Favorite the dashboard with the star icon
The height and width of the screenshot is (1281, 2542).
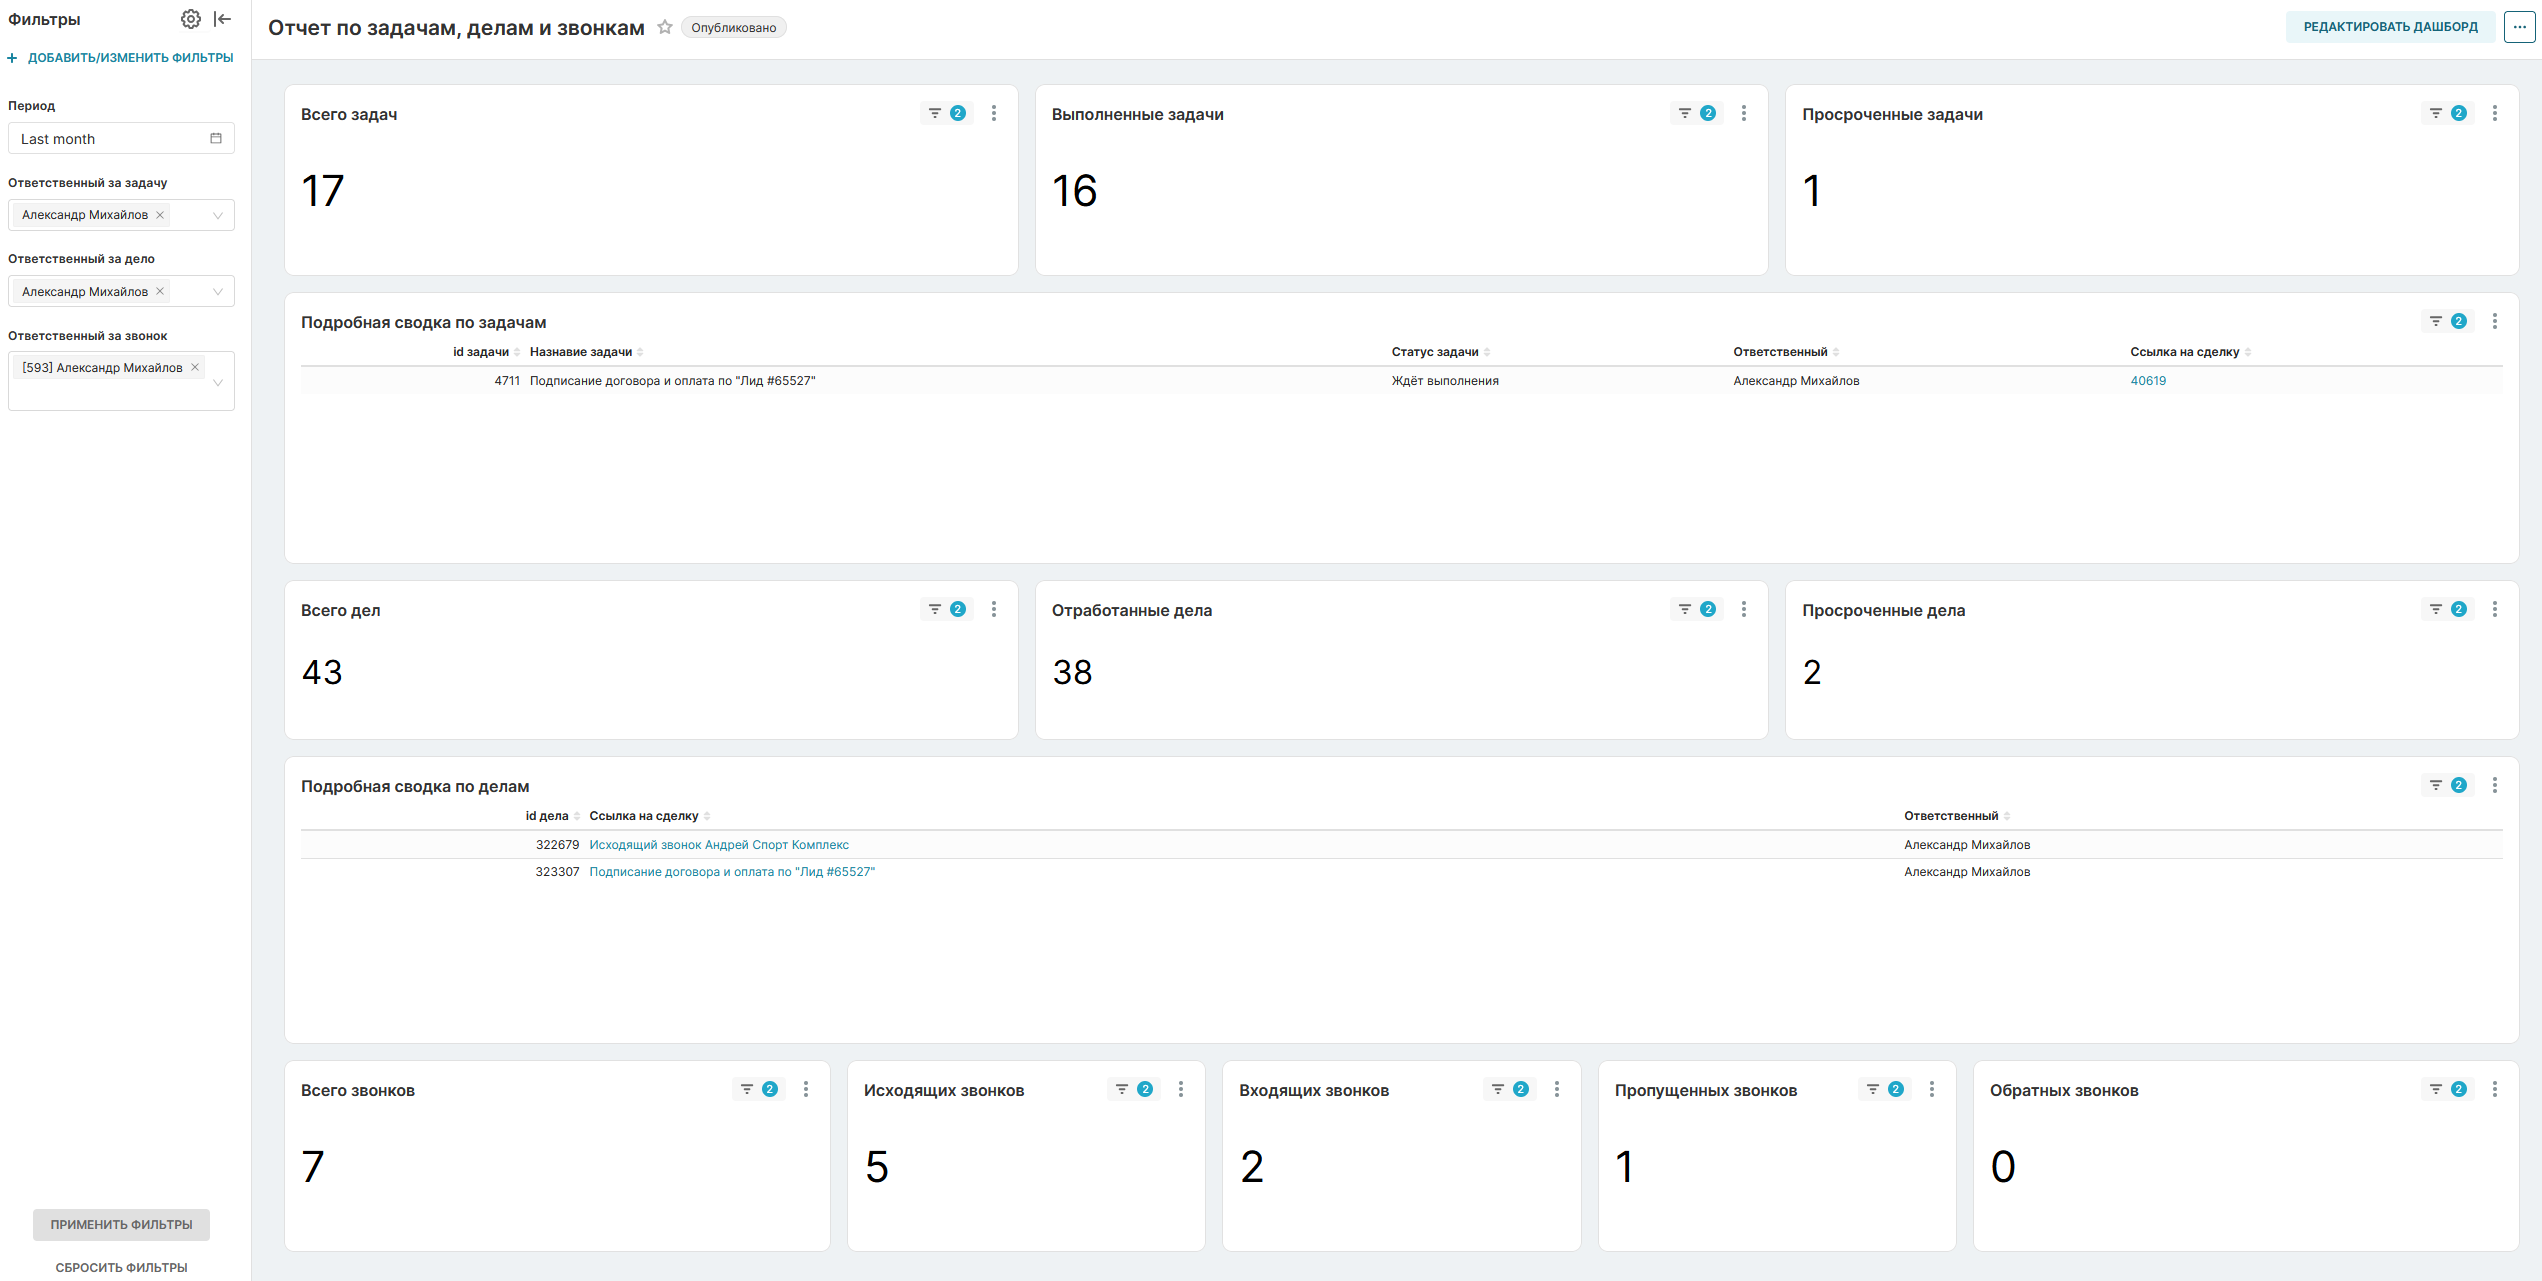(x=665, y=27)
